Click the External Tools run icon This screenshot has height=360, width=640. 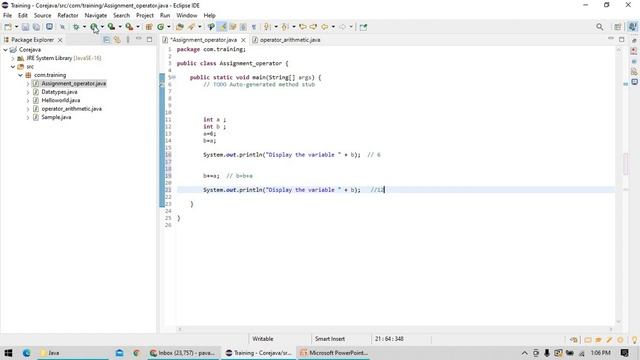[129, 27]
